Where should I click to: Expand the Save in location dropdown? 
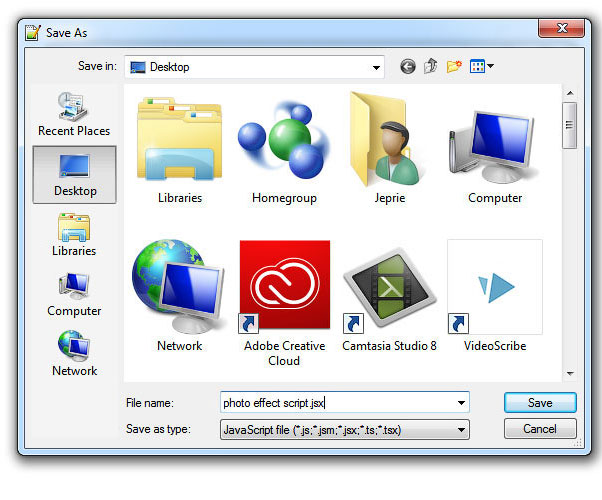376,67
